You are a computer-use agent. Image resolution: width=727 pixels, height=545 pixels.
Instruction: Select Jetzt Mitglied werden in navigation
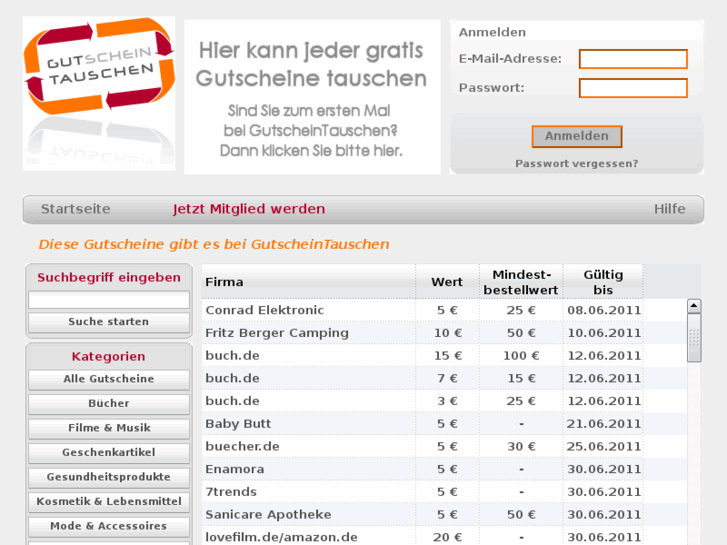249,209
